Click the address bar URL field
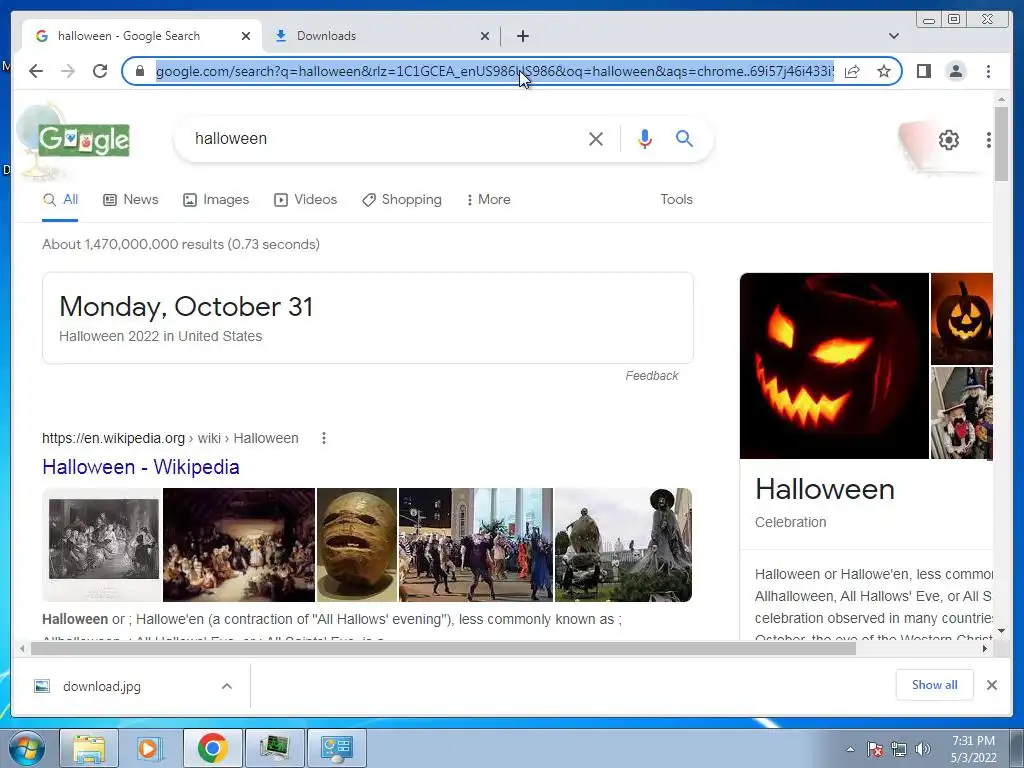This screenshot has width=1024, height=768. coord(494,71)
